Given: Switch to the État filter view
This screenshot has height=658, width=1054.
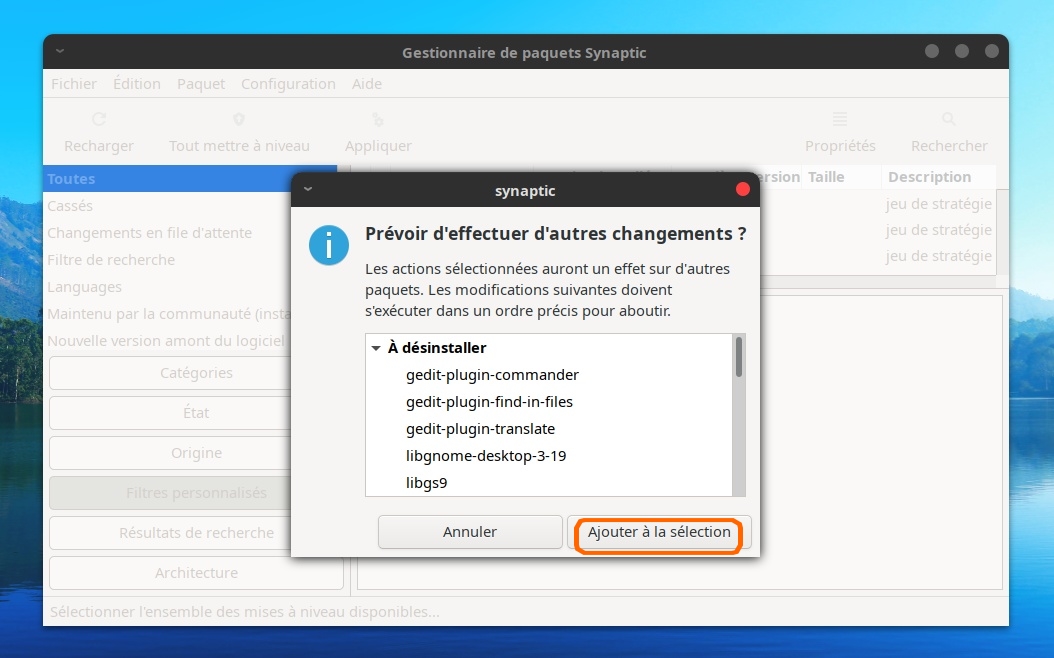Looking at the screenshot, I should [x=196, y=413].
